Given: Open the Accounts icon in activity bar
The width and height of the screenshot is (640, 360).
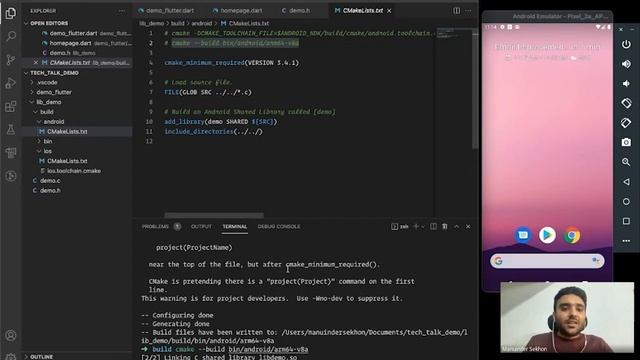Looking at the screenshot, I should [11, 336].
